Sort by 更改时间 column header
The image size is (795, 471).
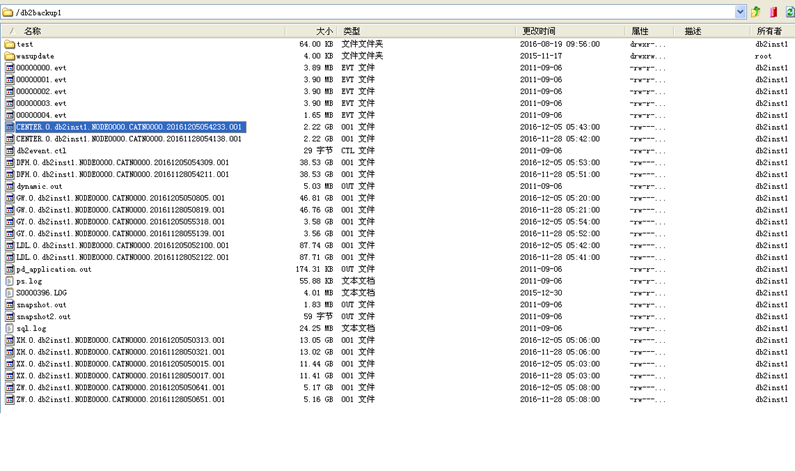pos(539,31)
